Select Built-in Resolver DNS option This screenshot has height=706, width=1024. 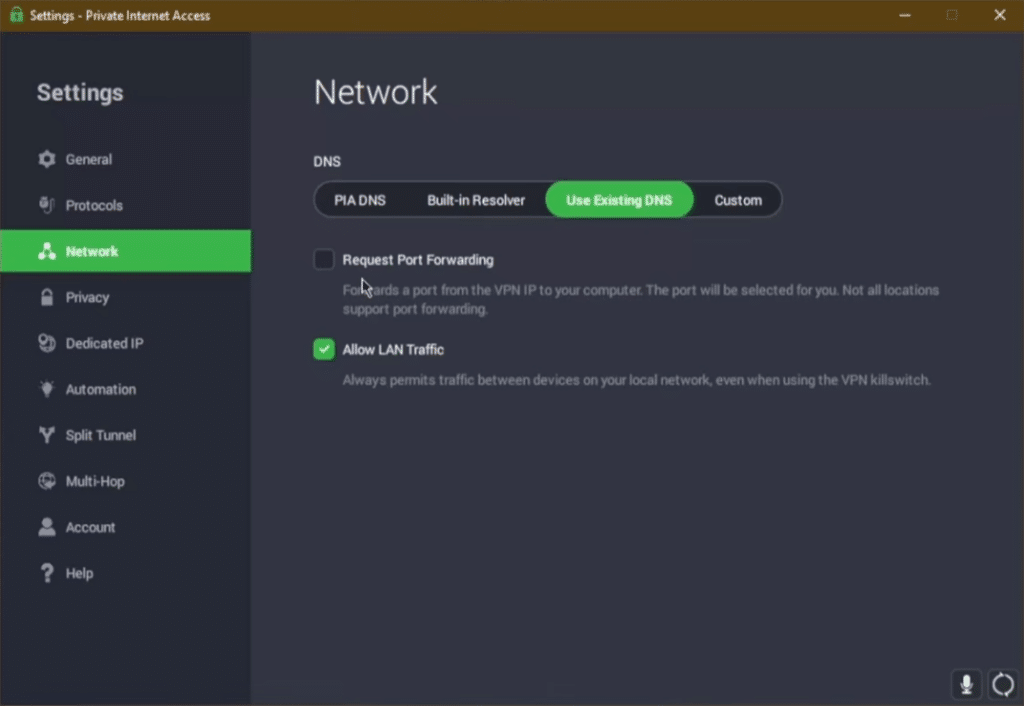tap(476, 200)
